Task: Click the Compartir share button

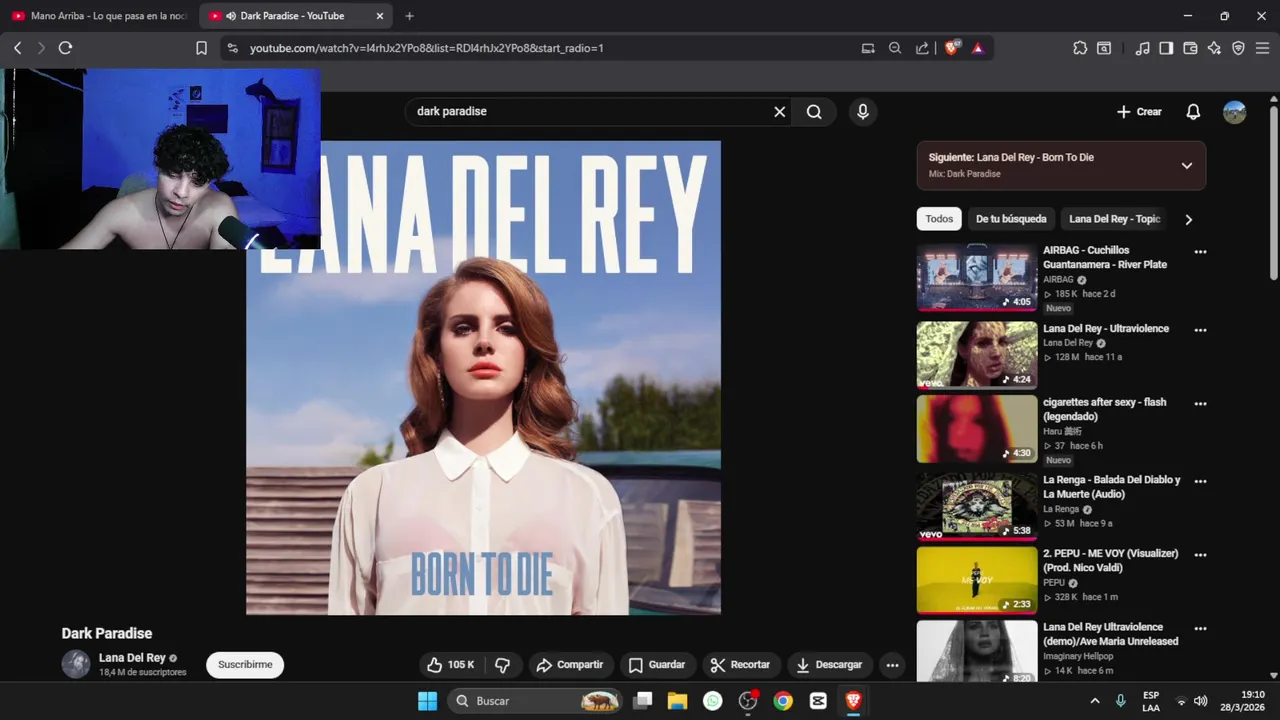Action: point(569,665)
